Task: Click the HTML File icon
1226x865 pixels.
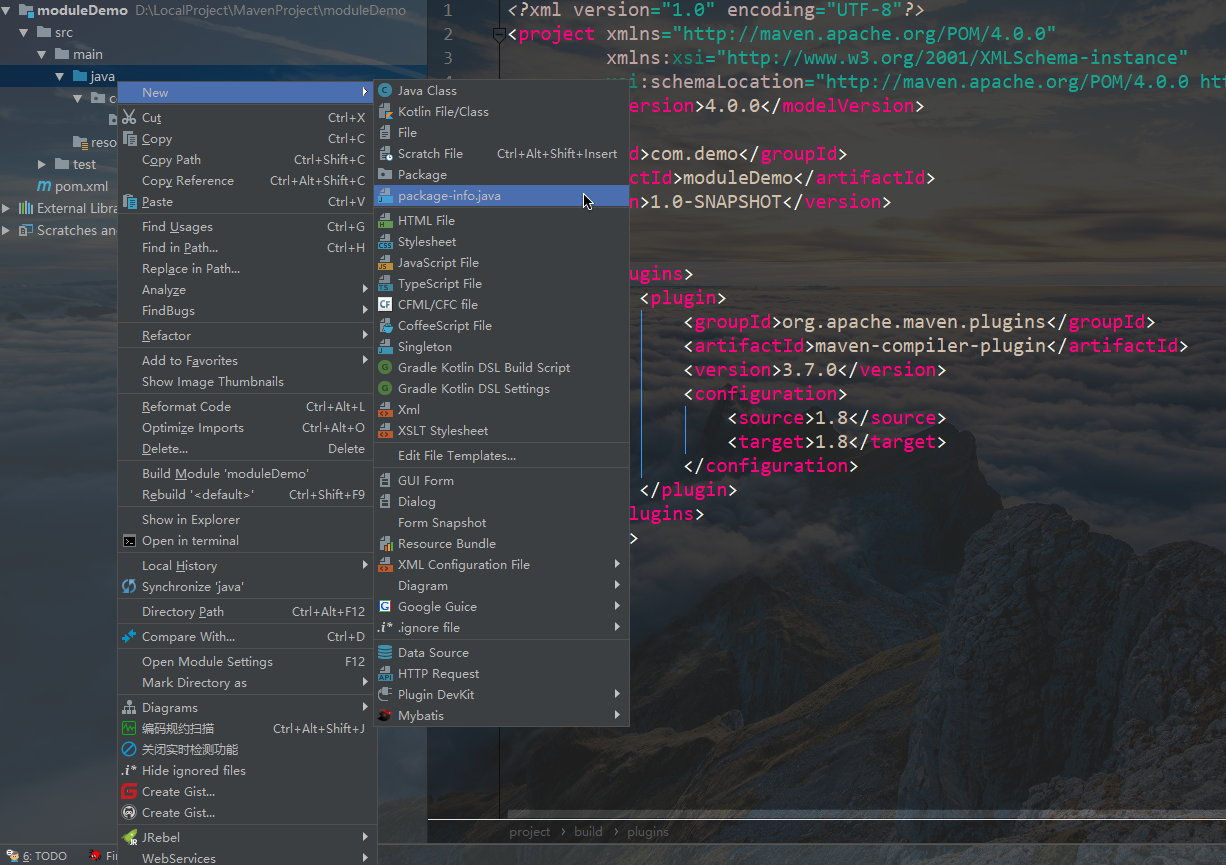Action: [385, 220]
